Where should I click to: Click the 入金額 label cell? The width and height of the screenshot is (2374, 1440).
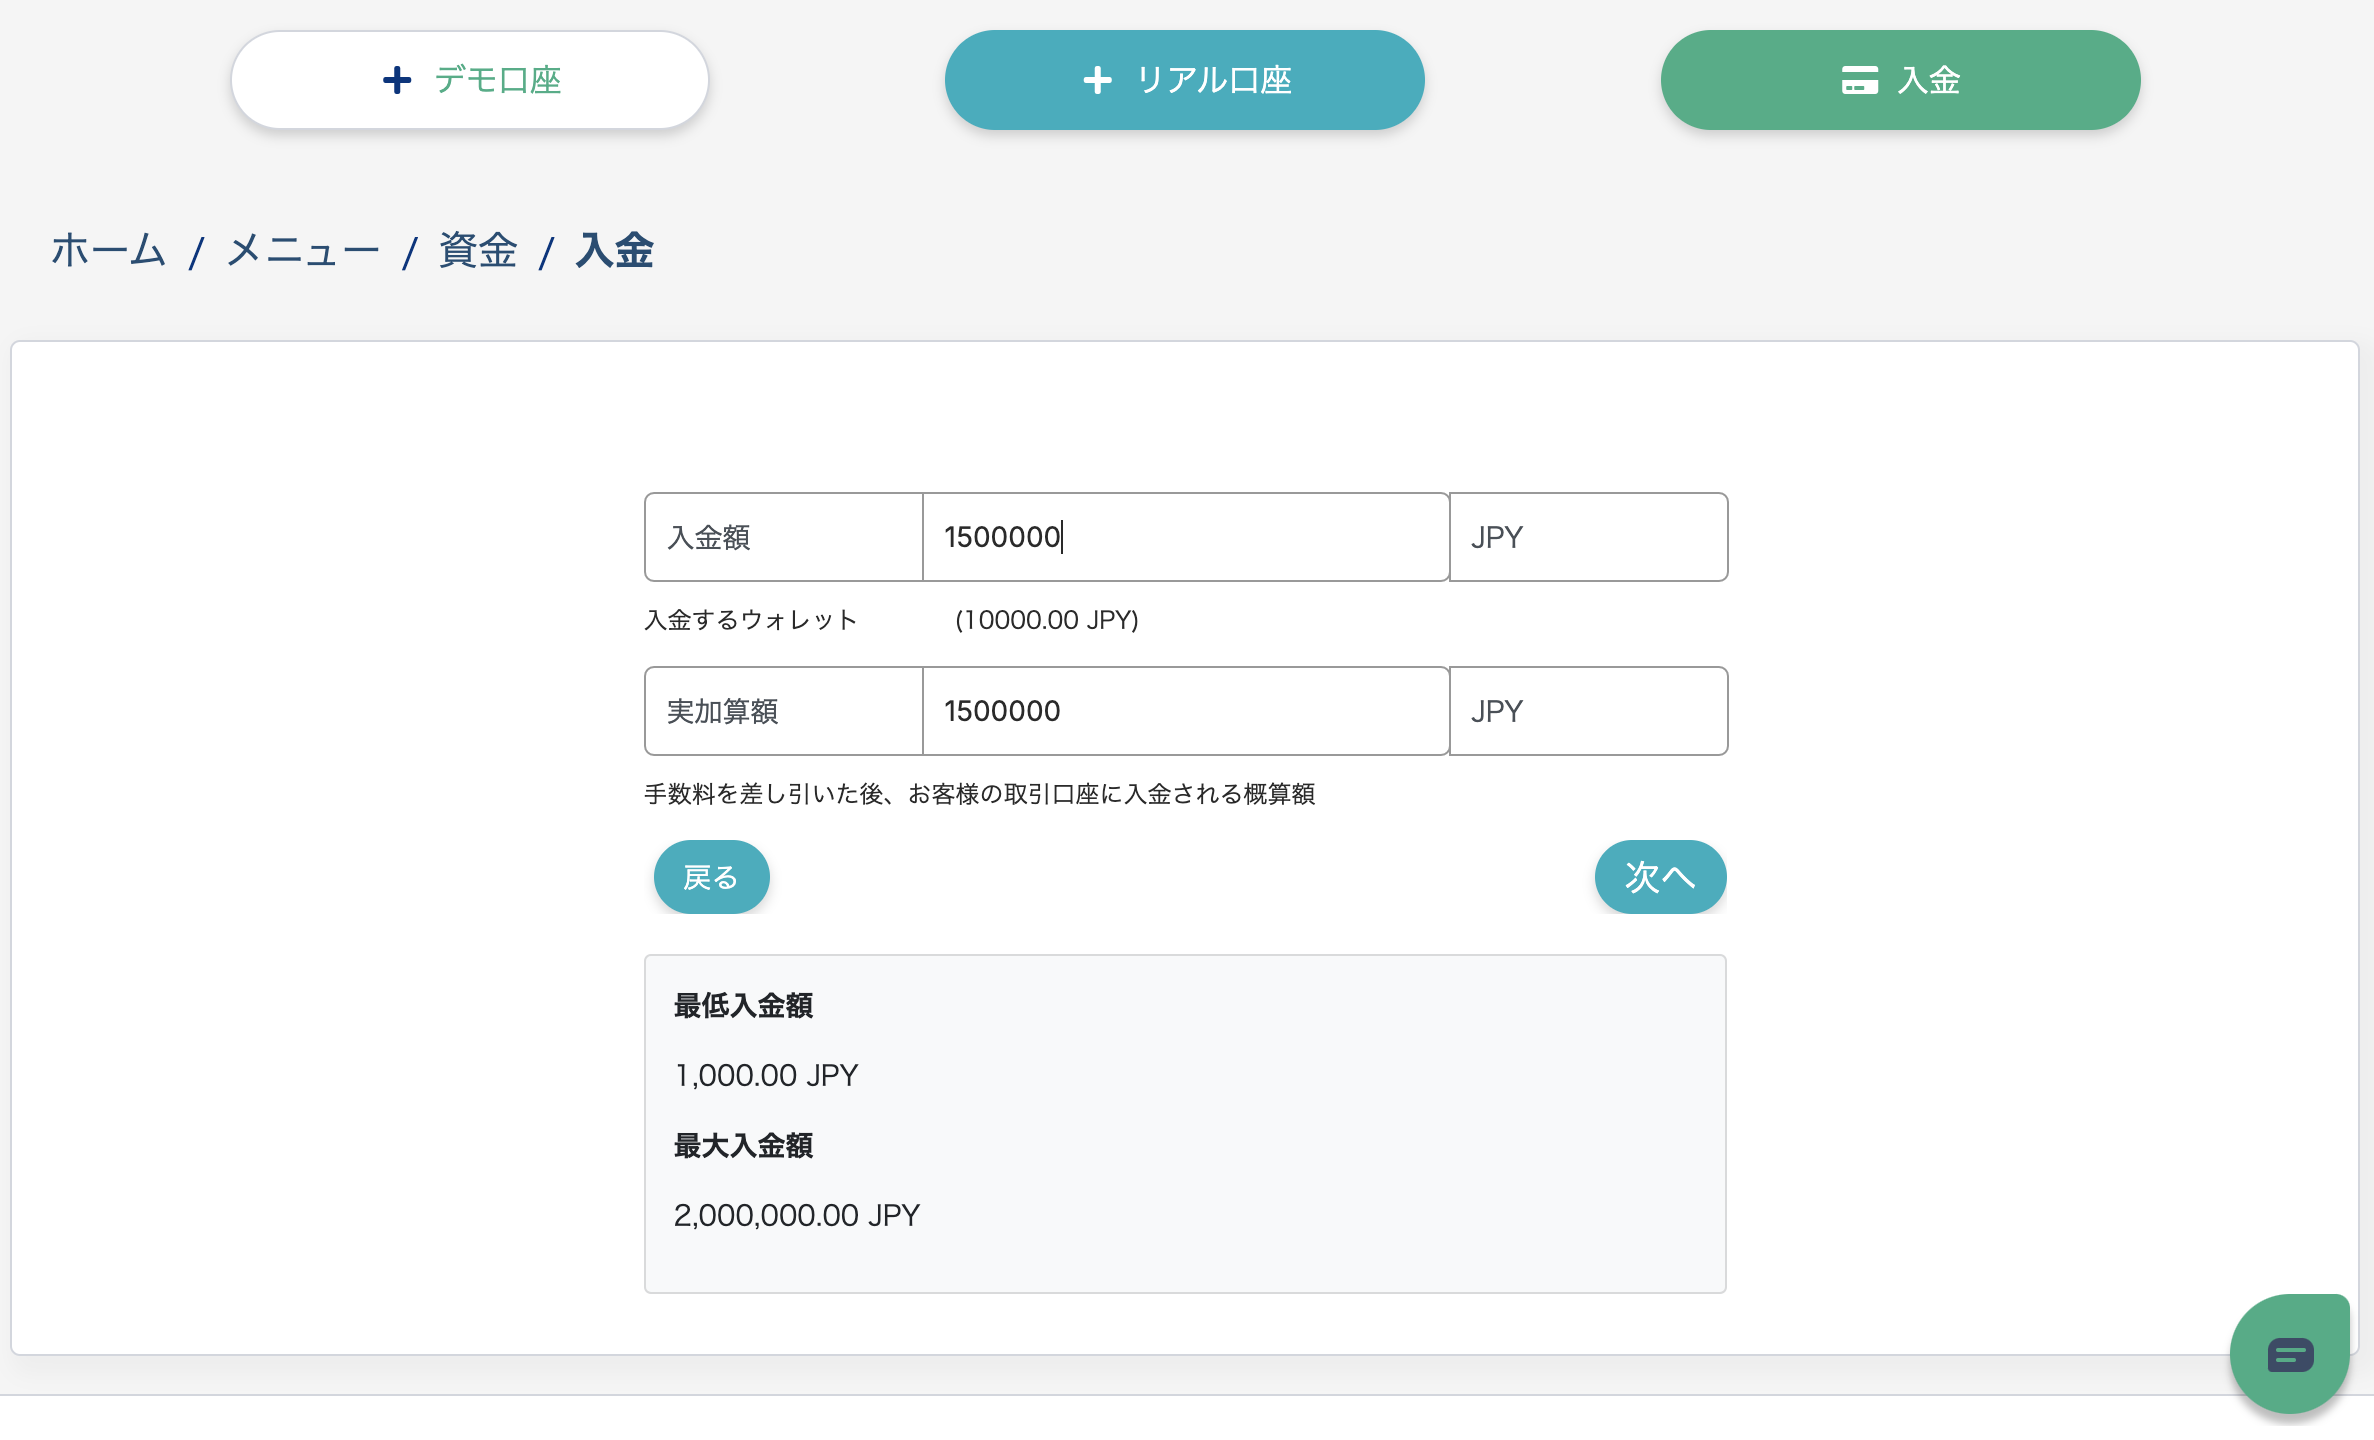783,537
